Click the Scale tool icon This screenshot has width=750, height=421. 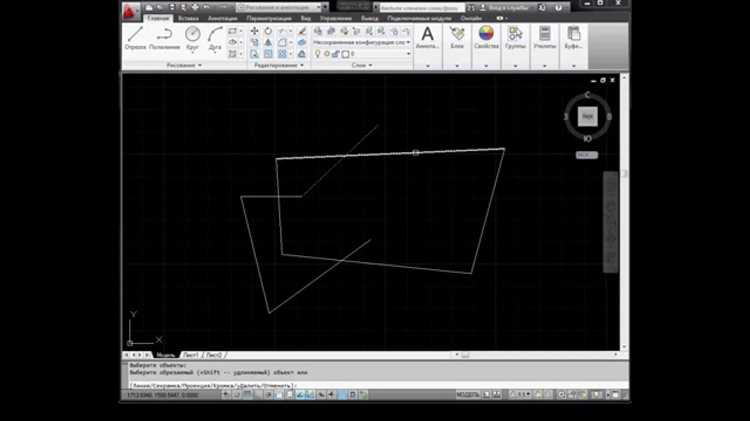click(268, 54)
